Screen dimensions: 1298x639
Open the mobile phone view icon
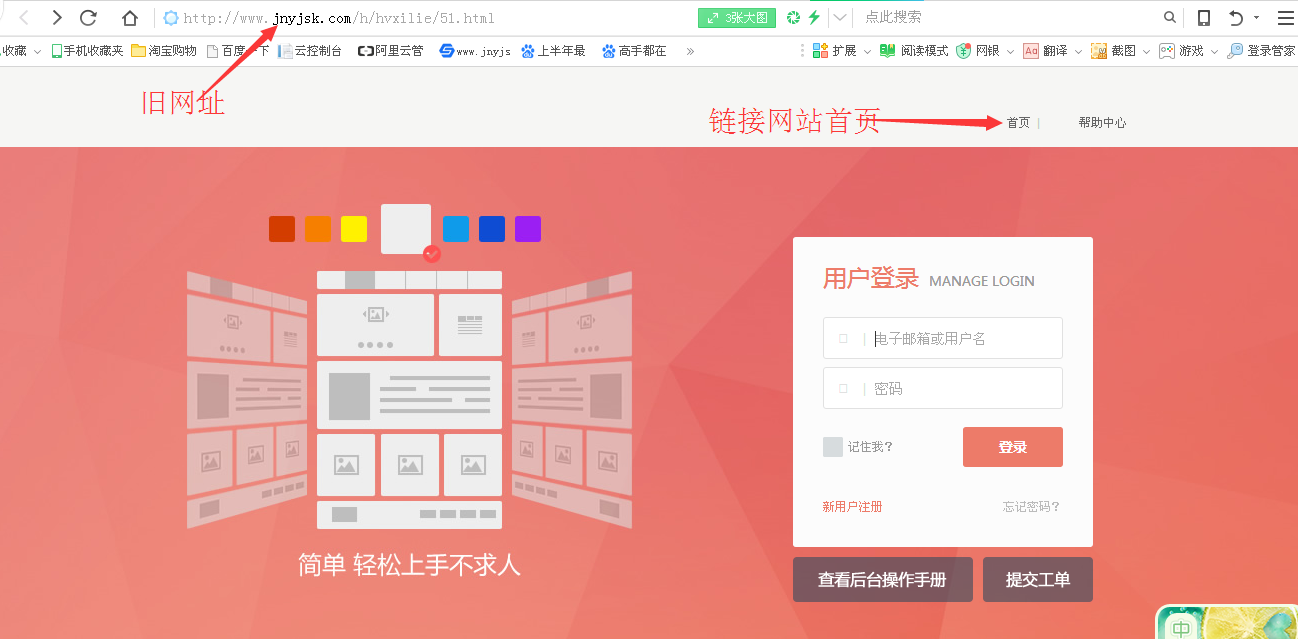(x=1203, y=17)
